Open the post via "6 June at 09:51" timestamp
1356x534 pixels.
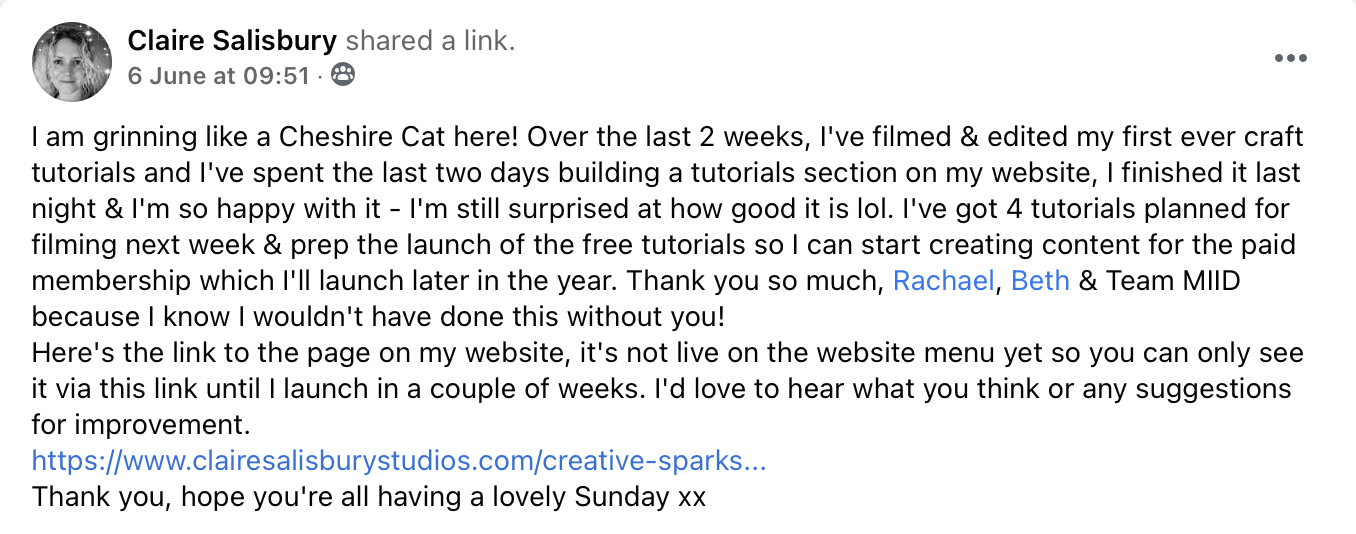pyautogui.click(x=218, y=75)
